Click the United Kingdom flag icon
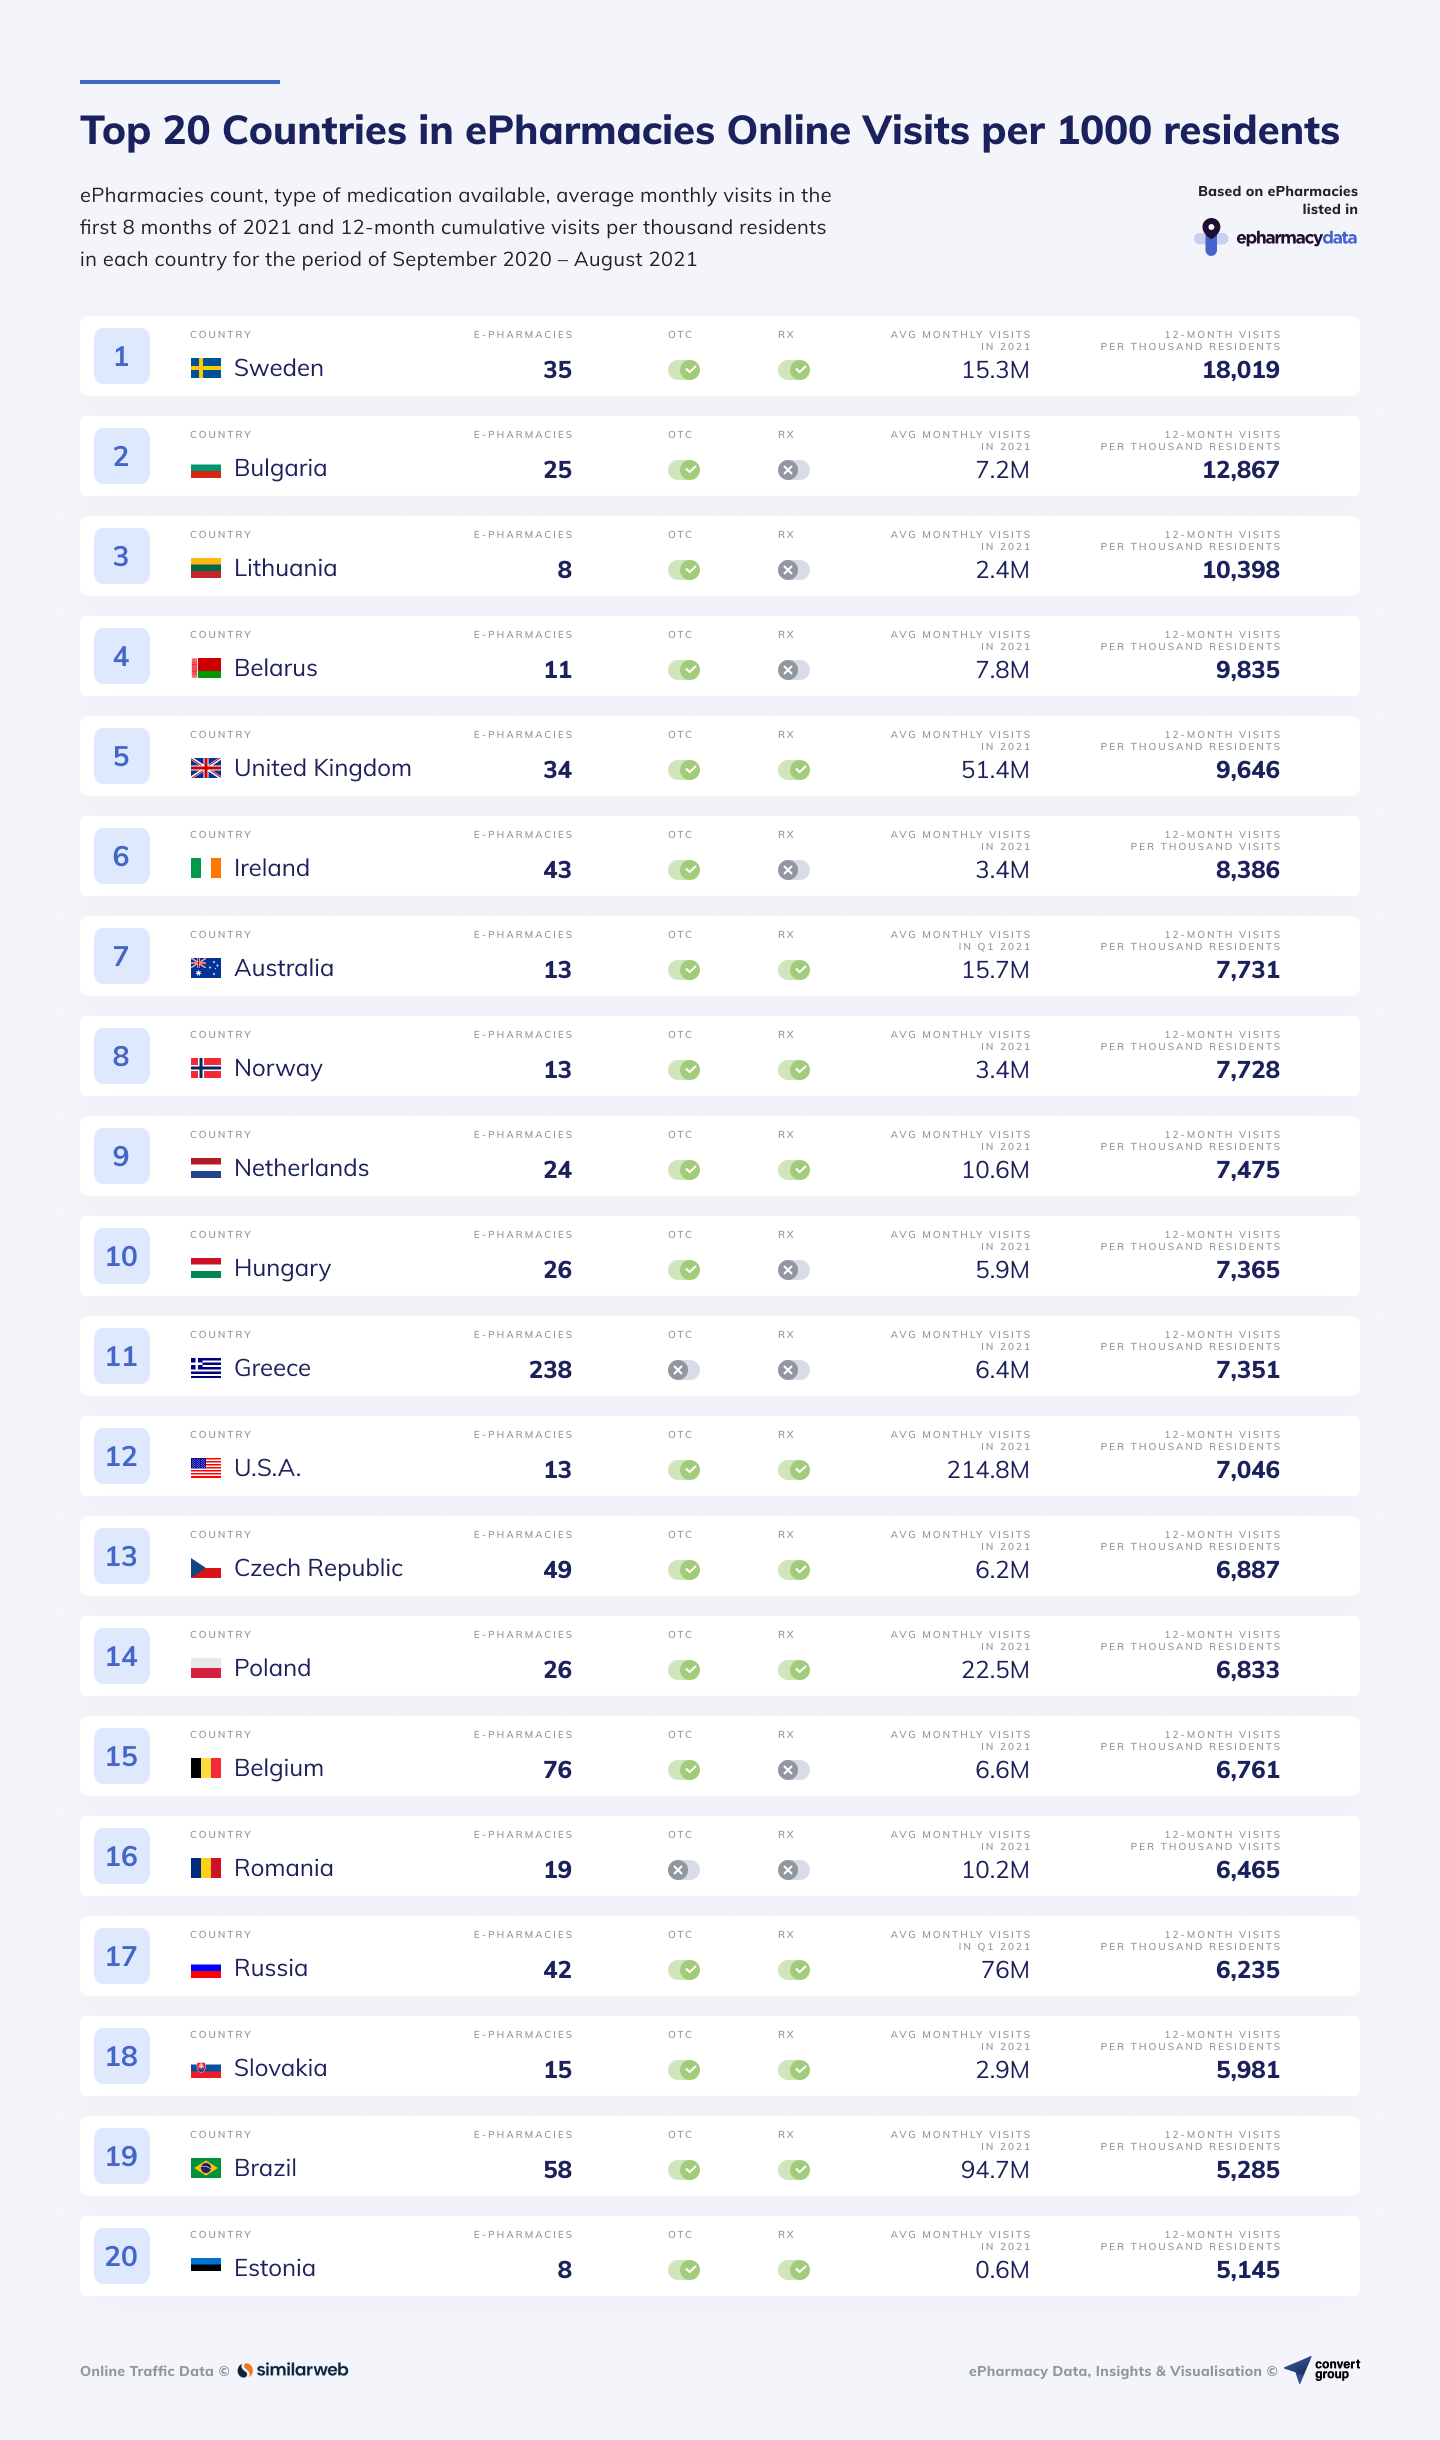The width and height of the screenshot is (1440, 2440). pyautogui.click(x=206, y=768)
